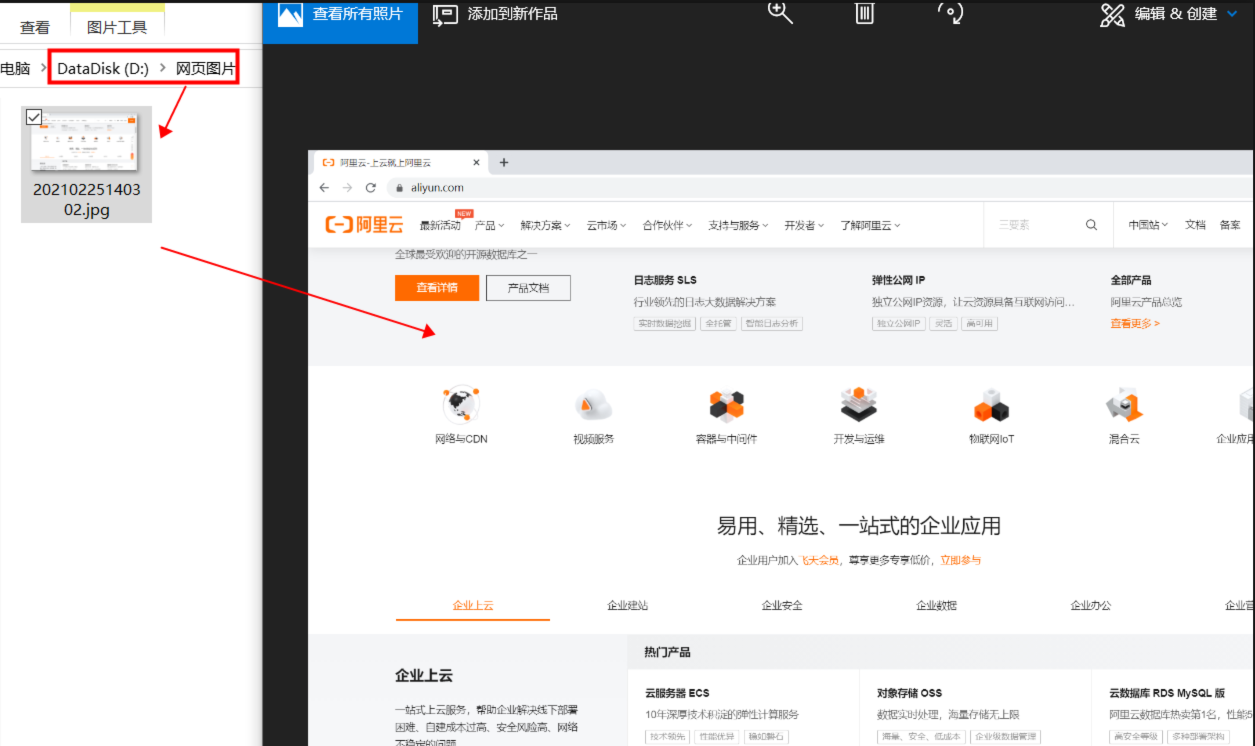
Task: Expand the chevron after DataDisk (D:) breadcrumb
Action: coord(163,69)
